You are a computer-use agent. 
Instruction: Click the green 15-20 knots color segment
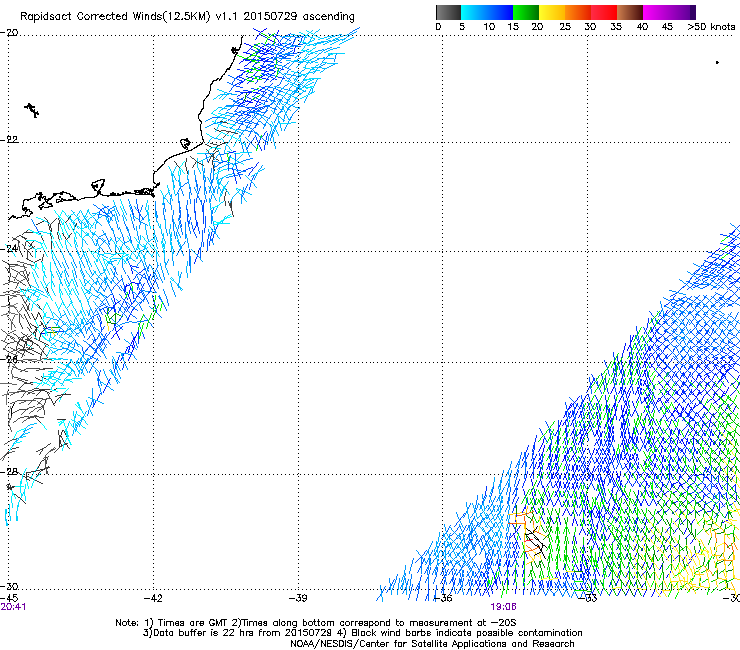coord(525,12)
